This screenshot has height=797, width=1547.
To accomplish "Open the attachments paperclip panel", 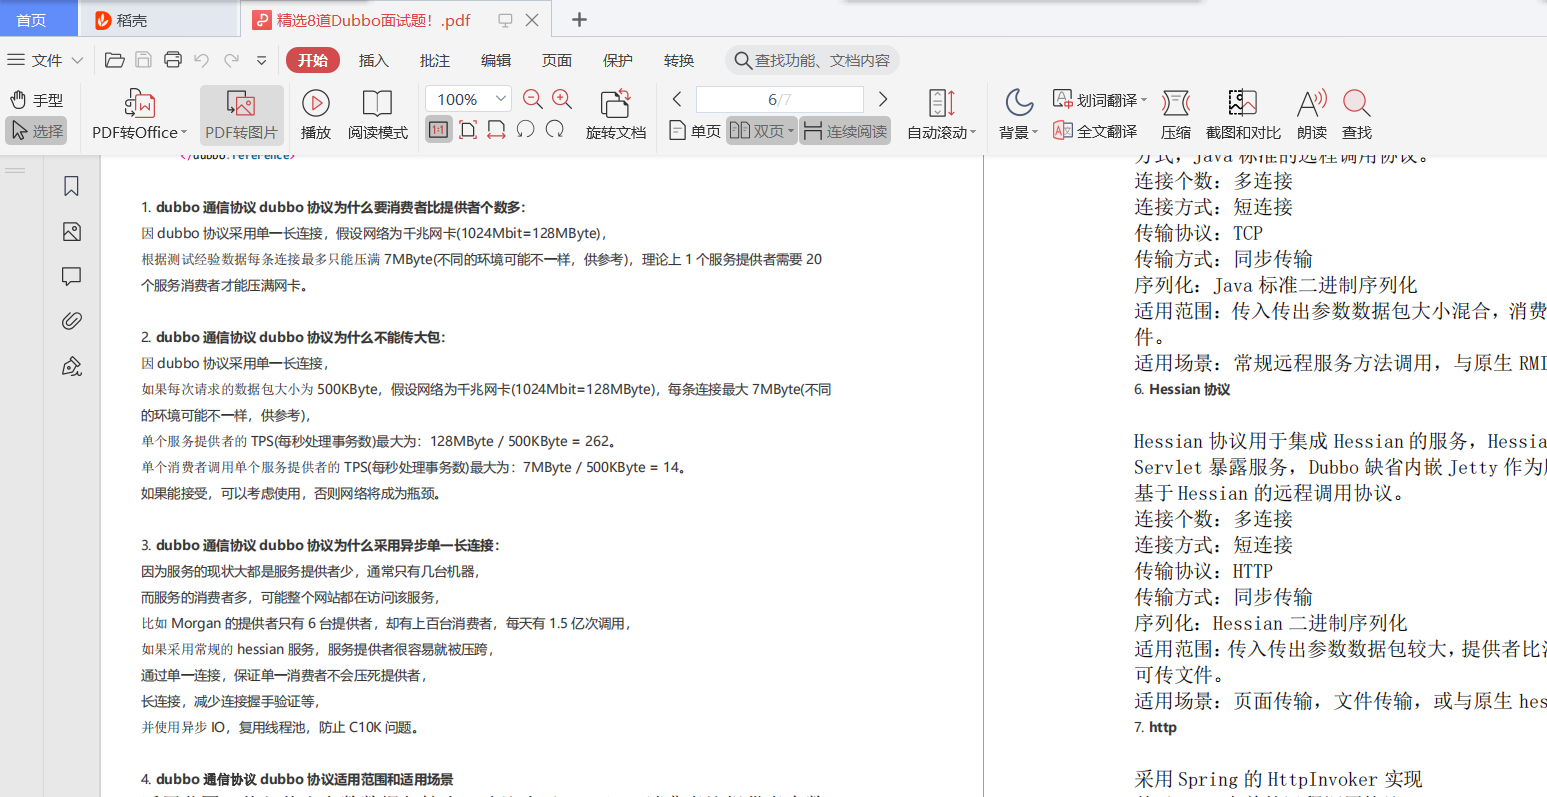I will click(x=71, y=321).
